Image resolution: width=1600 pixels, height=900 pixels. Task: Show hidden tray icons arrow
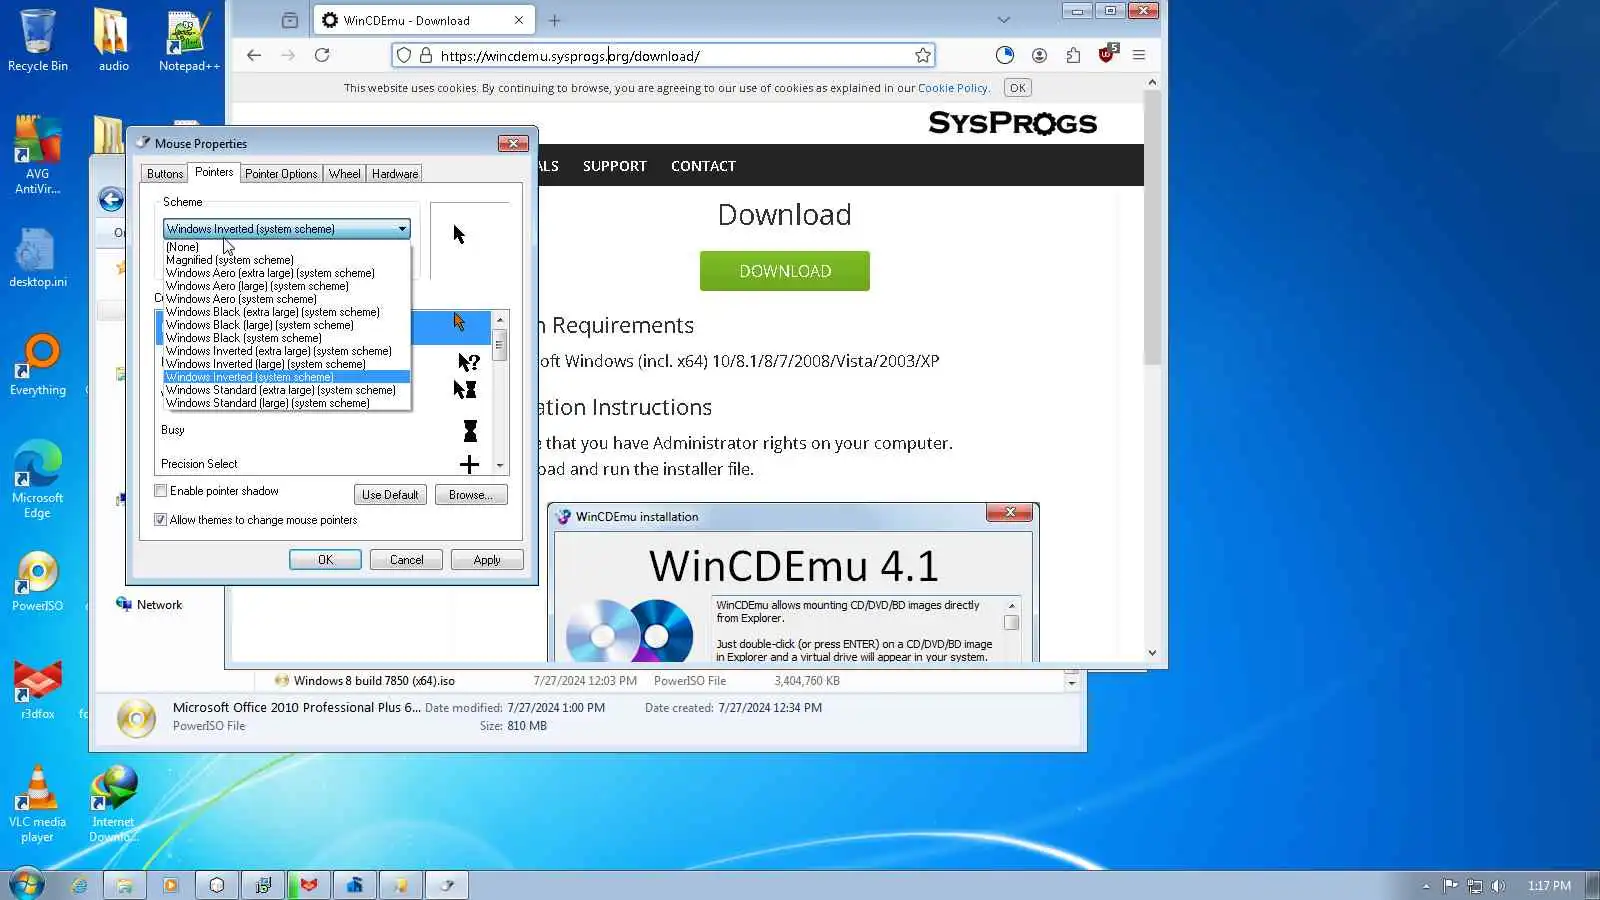pyautogui.click(x=1426, y=885)
